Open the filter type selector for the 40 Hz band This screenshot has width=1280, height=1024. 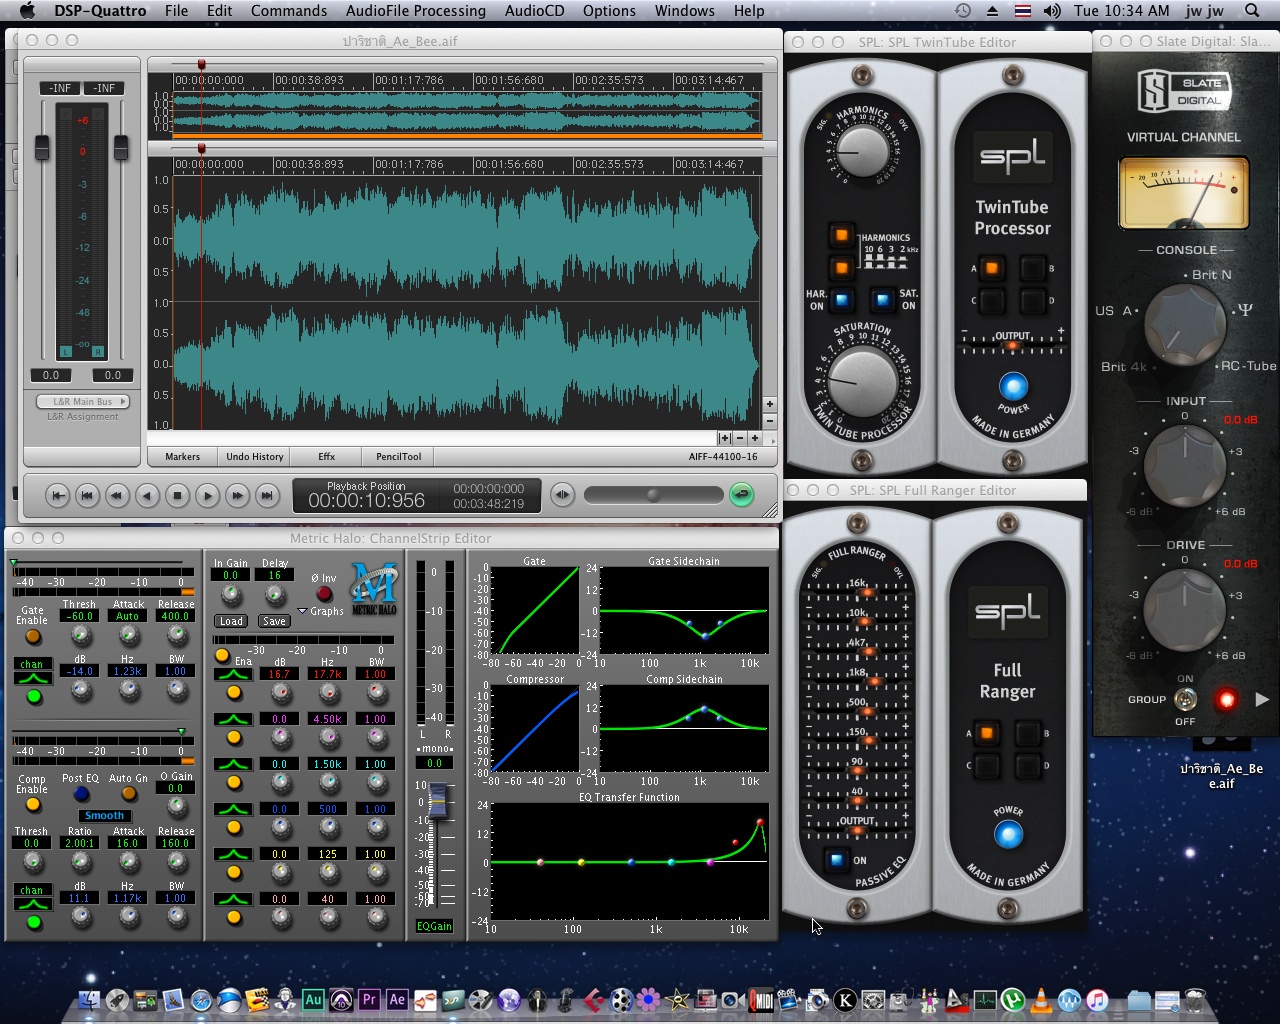233,899
